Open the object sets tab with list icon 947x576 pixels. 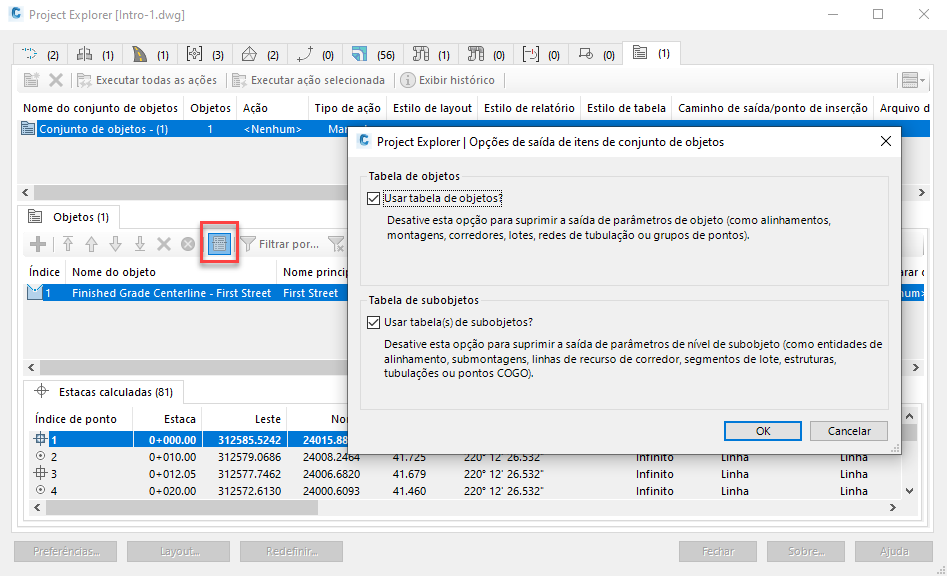point(652,53)
